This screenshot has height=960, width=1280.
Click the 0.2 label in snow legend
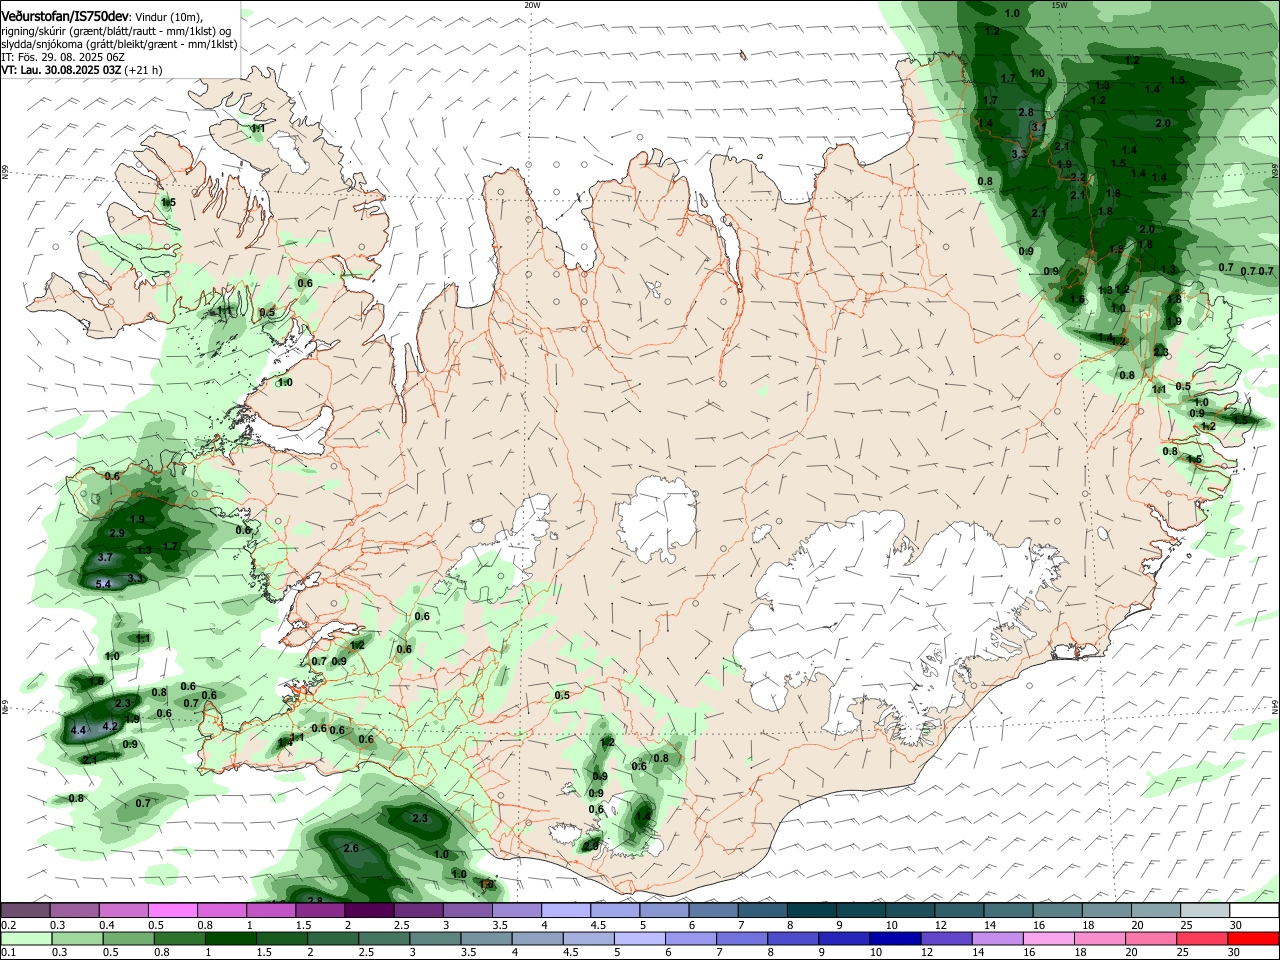[8, 925]
